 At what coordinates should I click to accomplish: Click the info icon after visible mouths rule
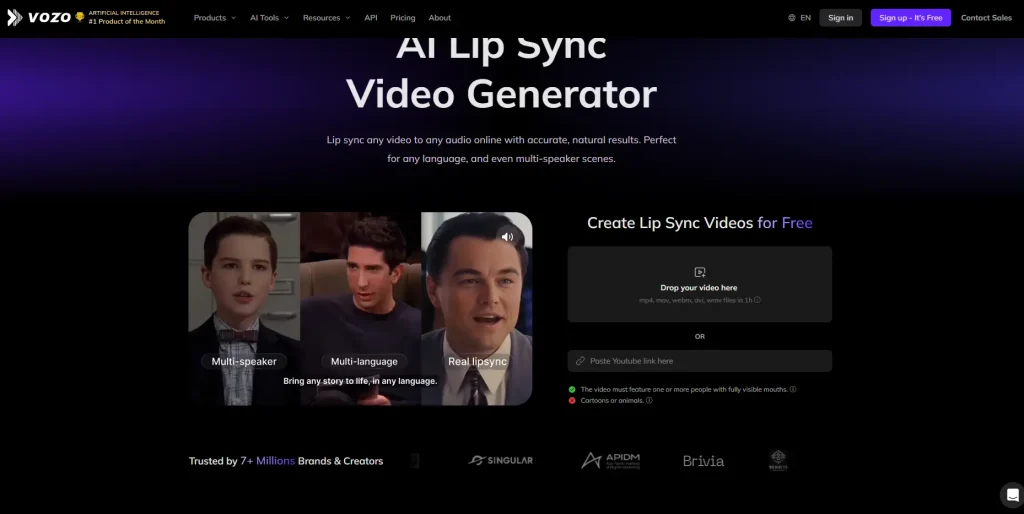(x=793, y=389)
